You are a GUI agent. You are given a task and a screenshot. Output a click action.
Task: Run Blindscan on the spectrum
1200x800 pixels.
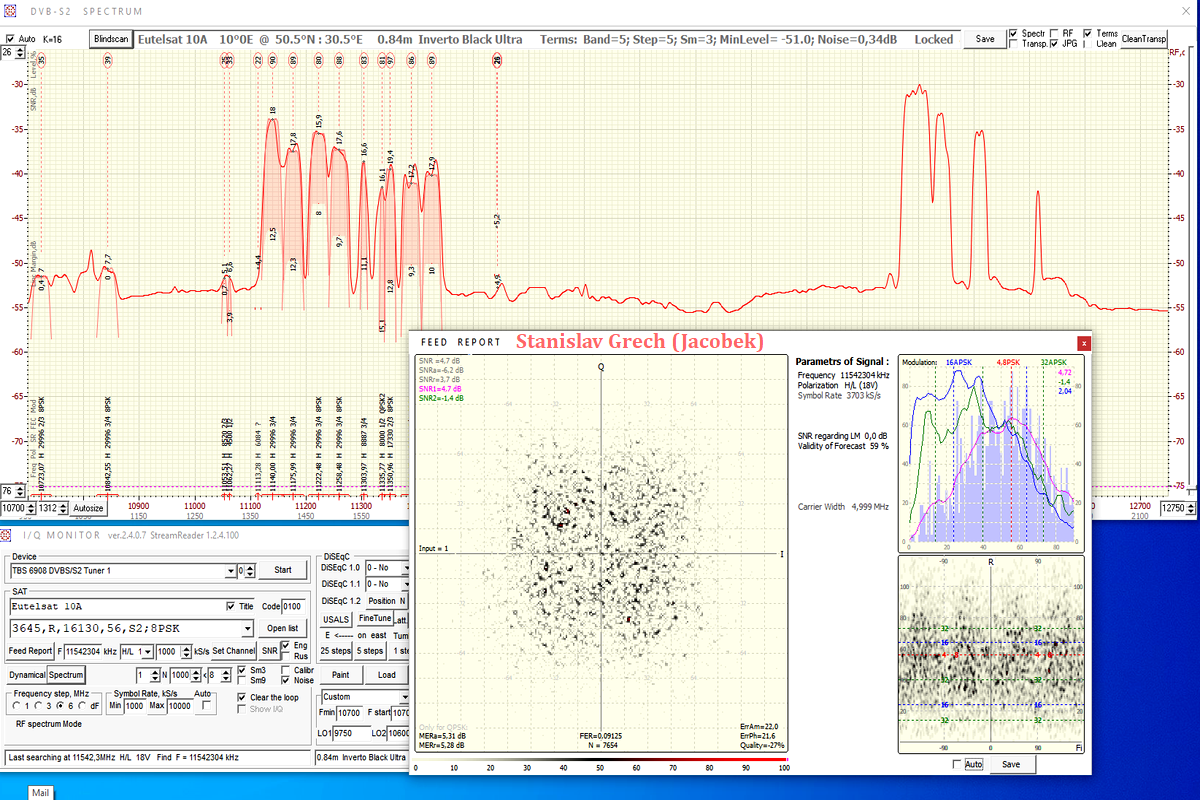pyautogui.click(x=110, y=39)
